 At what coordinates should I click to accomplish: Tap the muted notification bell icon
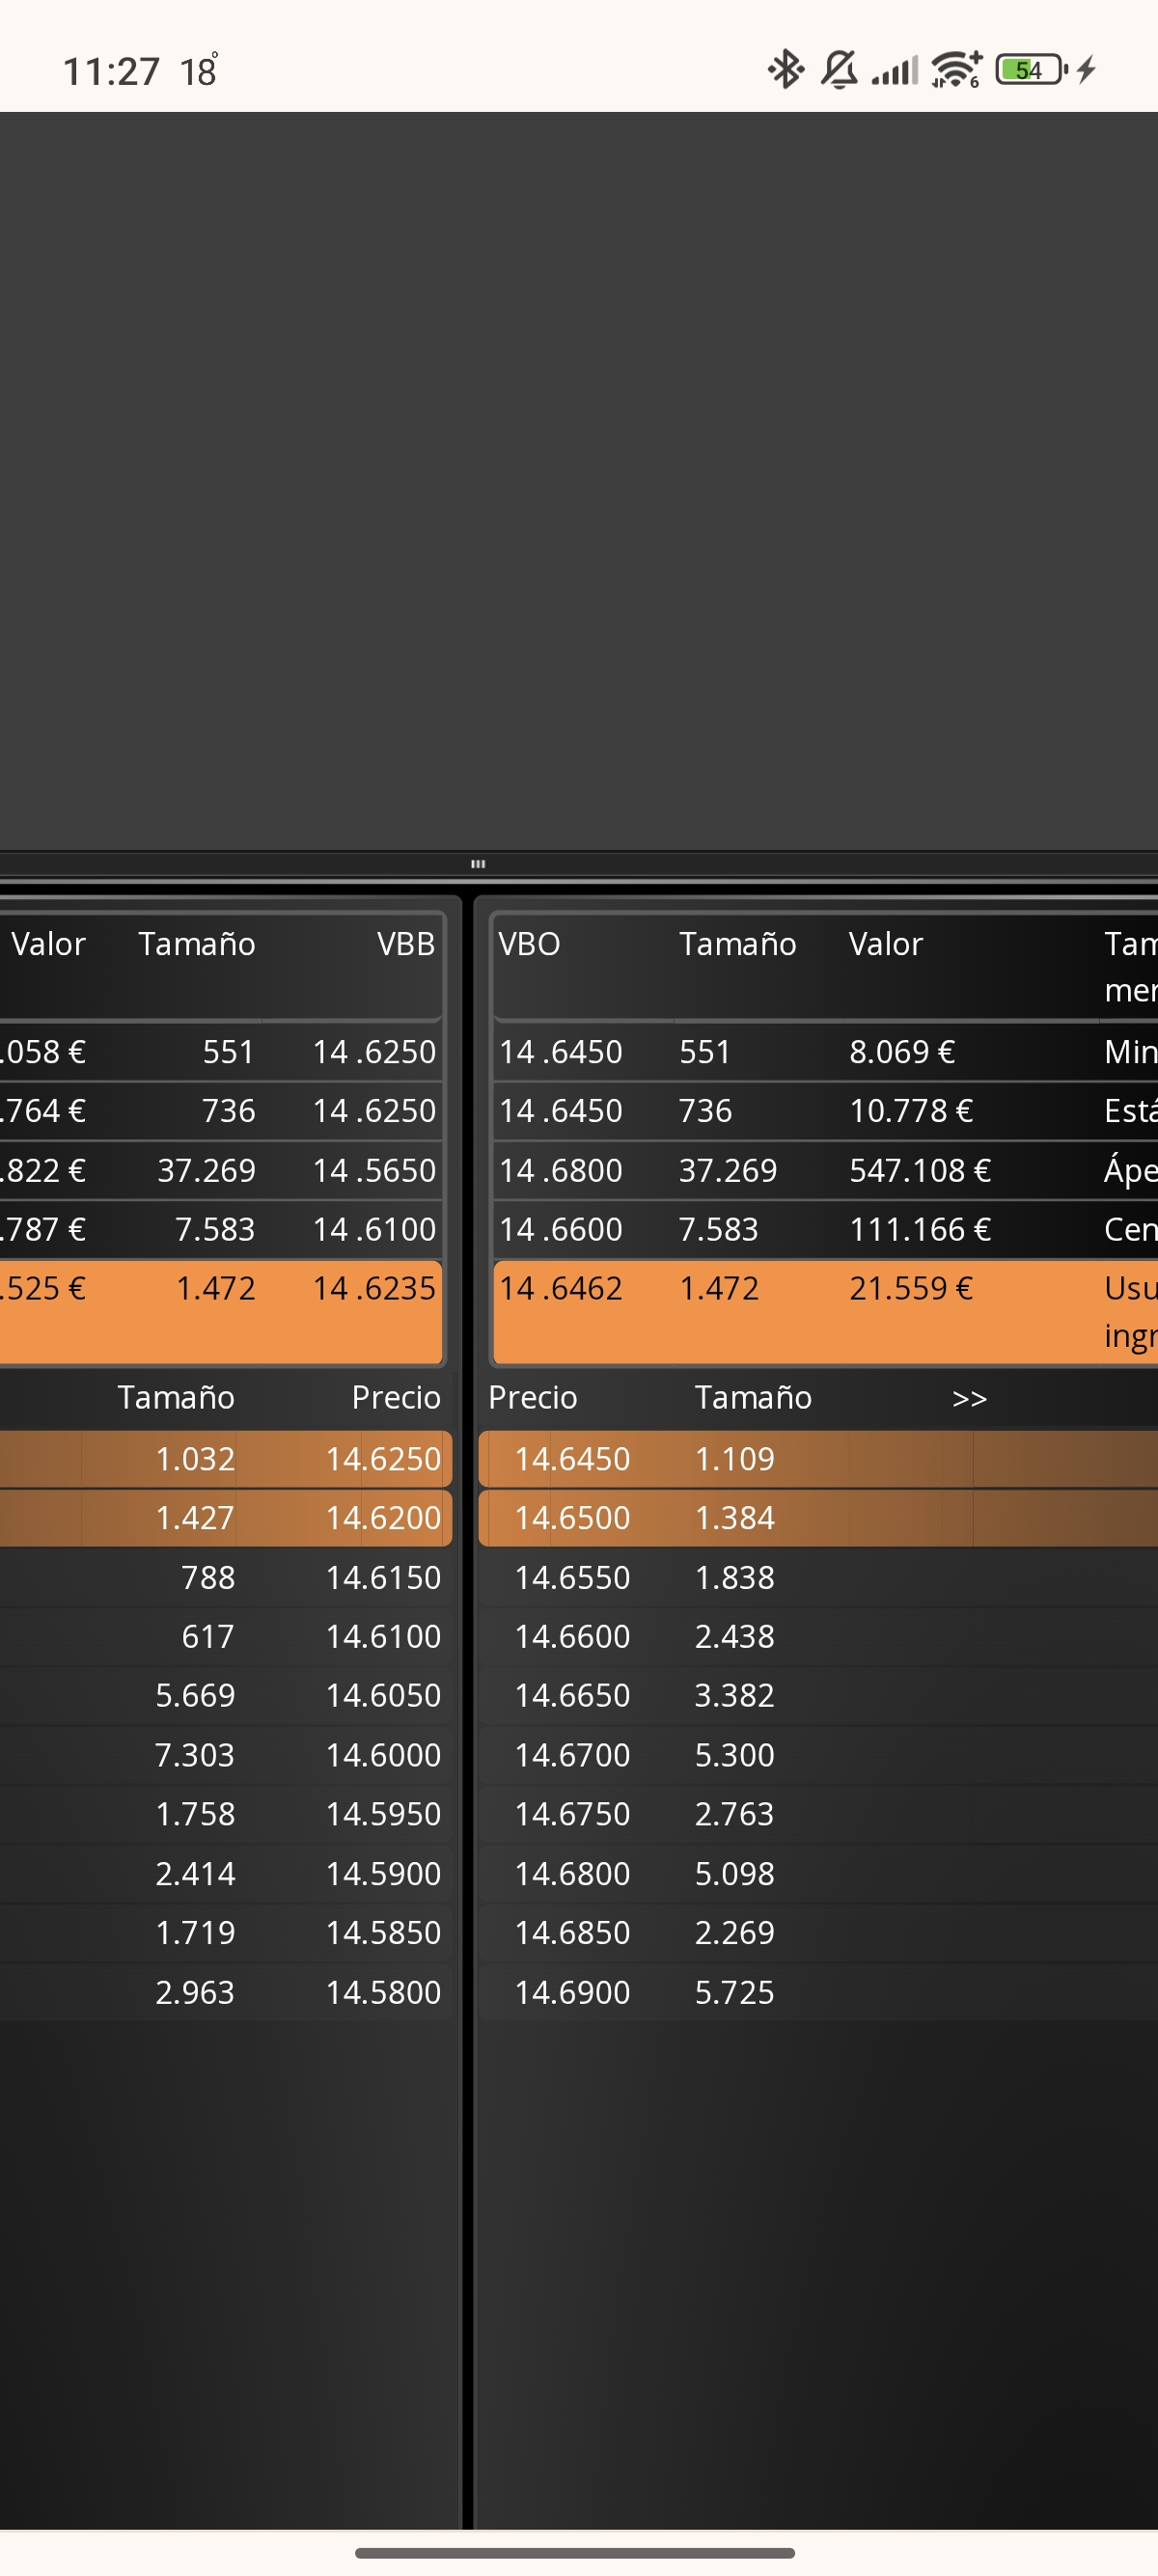(839, 70)
